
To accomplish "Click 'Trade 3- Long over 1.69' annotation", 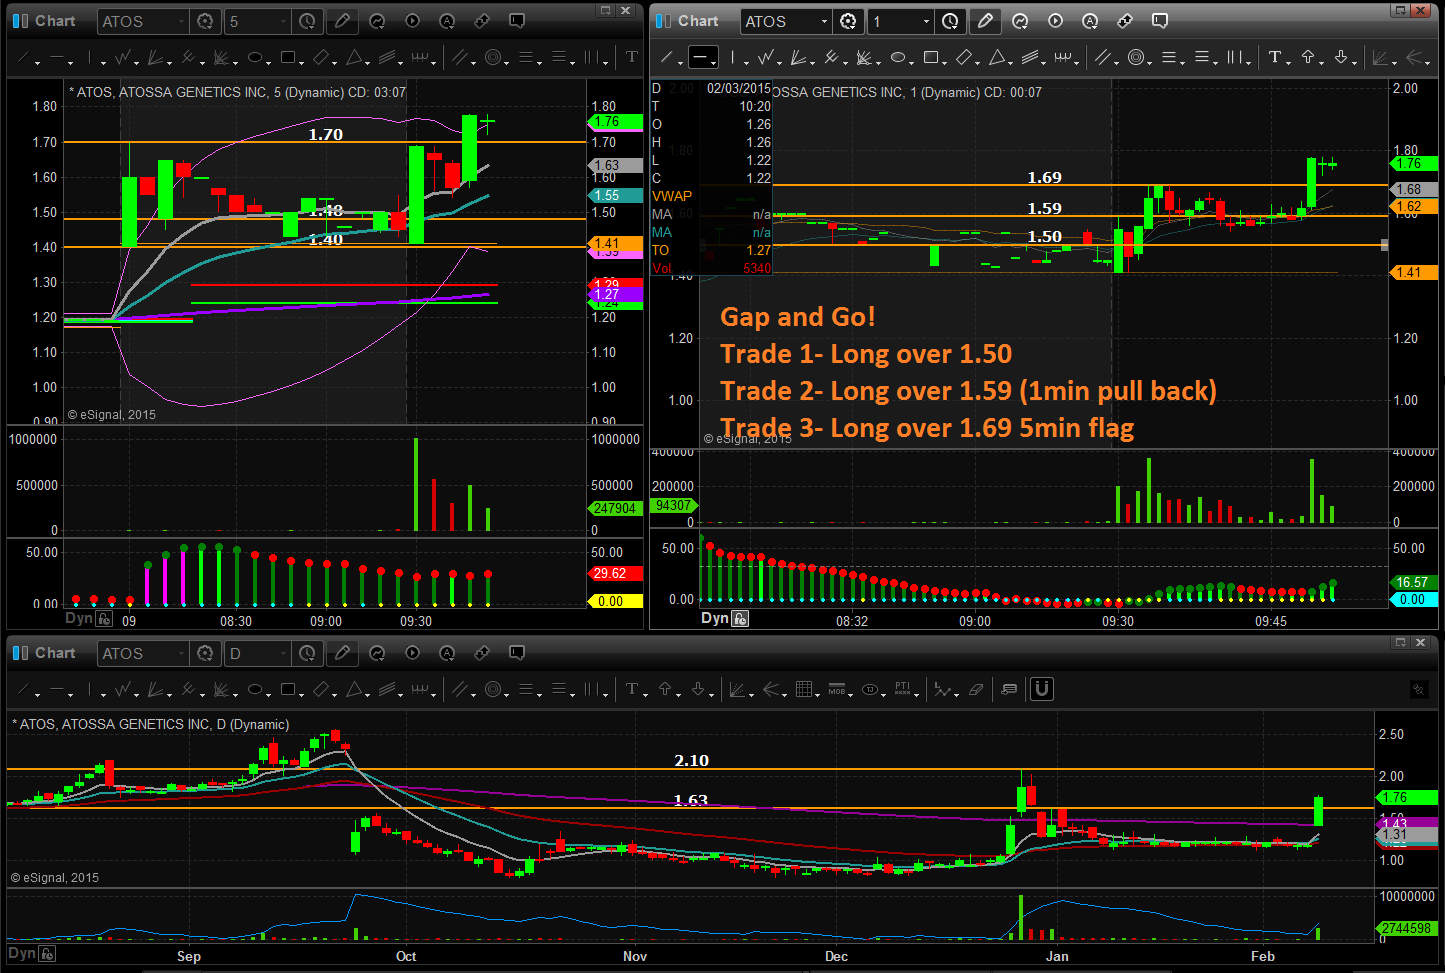I will (927, 428).
